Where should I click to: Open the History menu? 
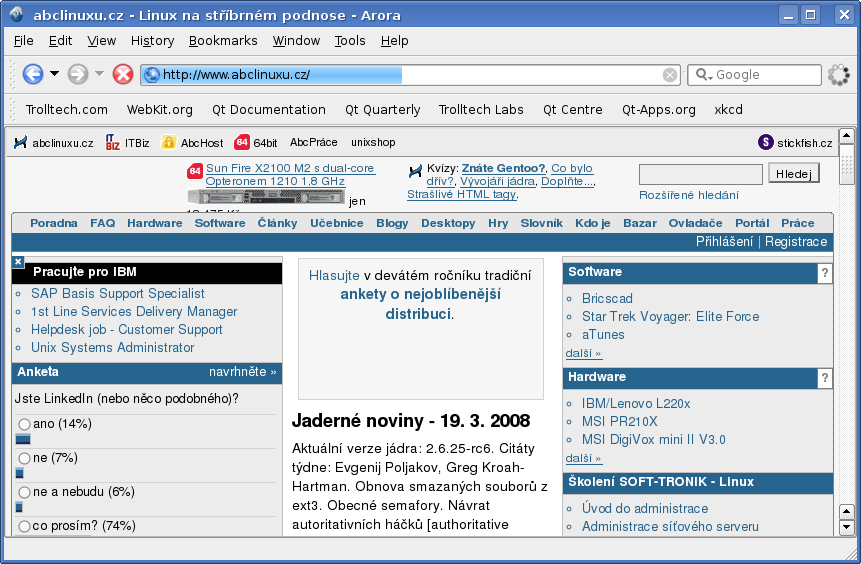153,41
